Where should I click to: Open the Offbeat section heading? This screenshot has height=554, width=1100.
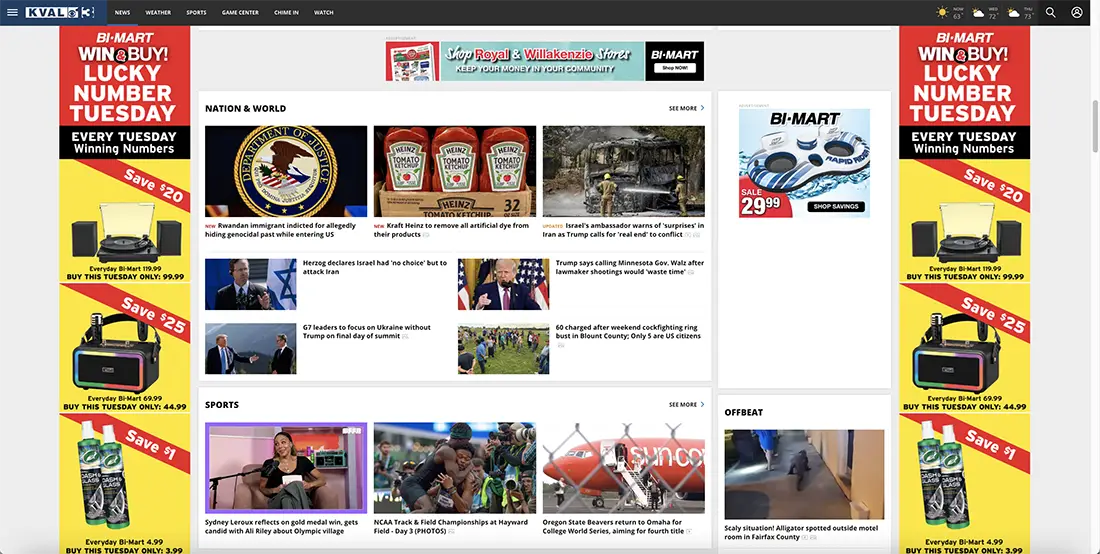(x=744, y=412)
